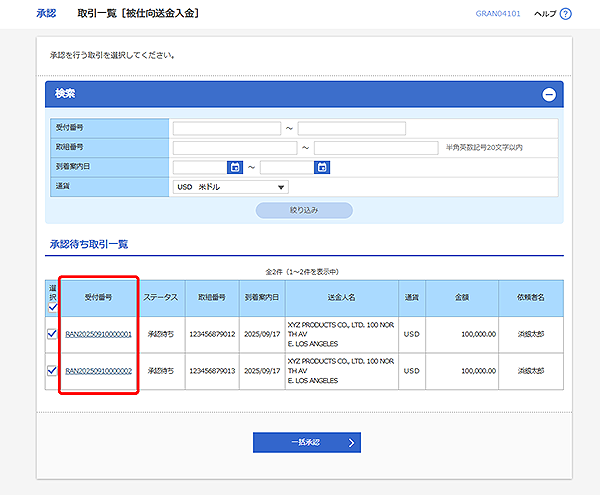This screenshot has height=495, width=600.
Task: Open receipt link BAN20250910000001
Action: point(98,334)
